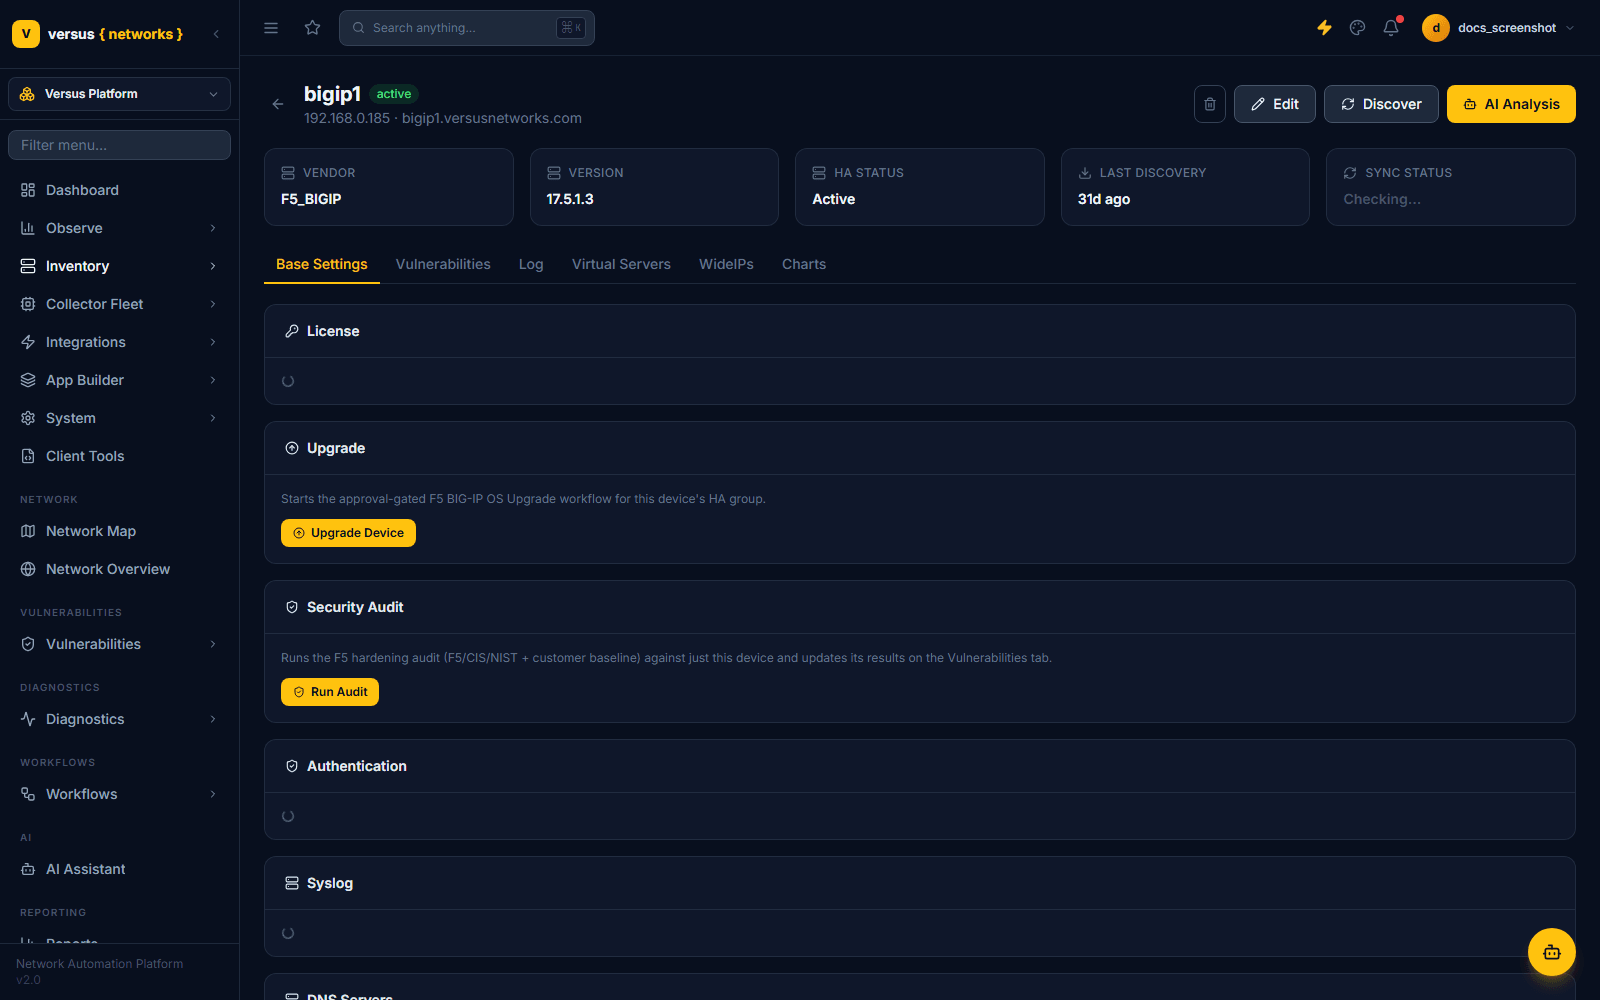Open Network Map in sidebar

coord(120,531)
